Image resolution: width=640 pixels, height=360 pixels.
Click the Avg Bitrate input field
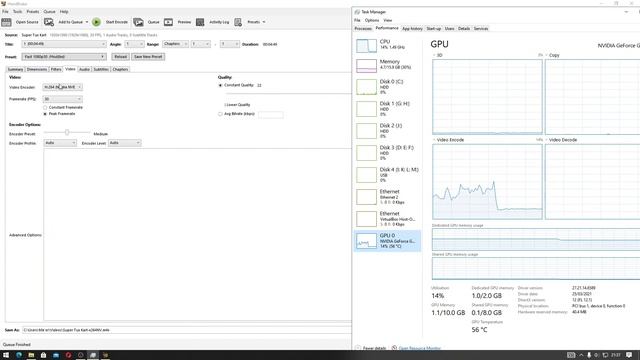(271, 114)
